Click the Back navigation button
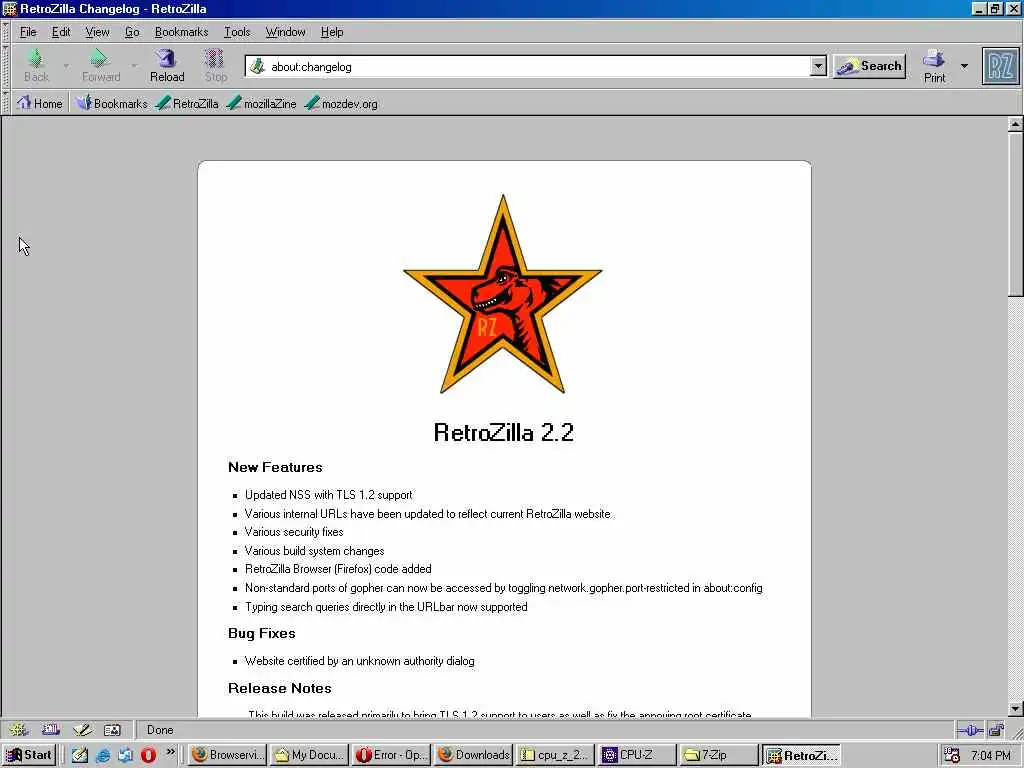This screenshot has height=768, width=1024. tap(36, 66)
